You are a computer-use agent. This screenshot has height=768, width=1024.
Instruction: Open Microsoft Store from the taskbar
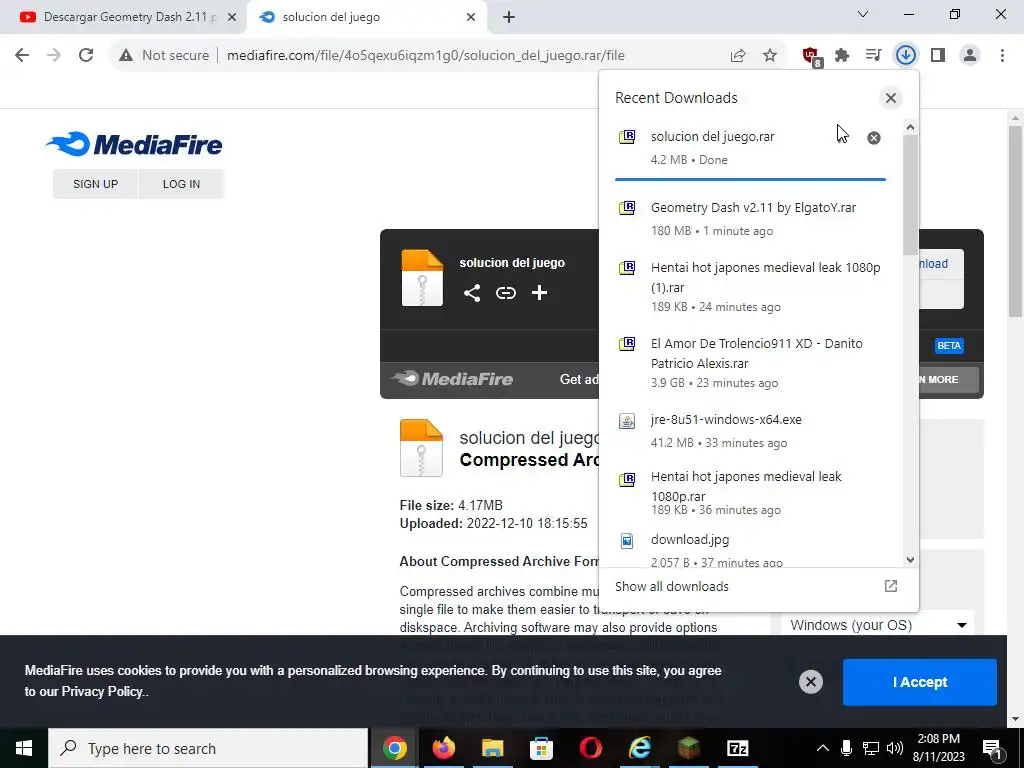(541, 748)
